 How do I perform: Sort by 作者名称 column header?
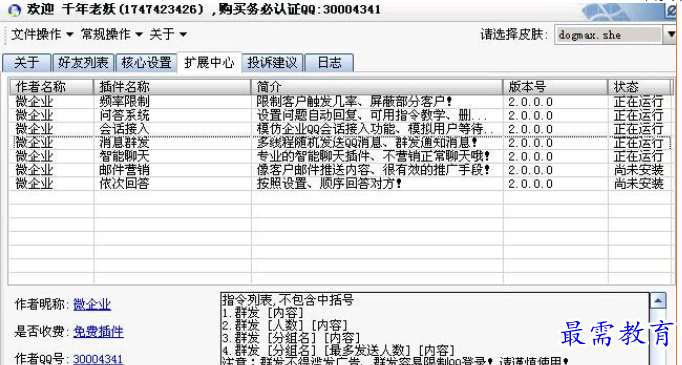(x=51, y=87)
